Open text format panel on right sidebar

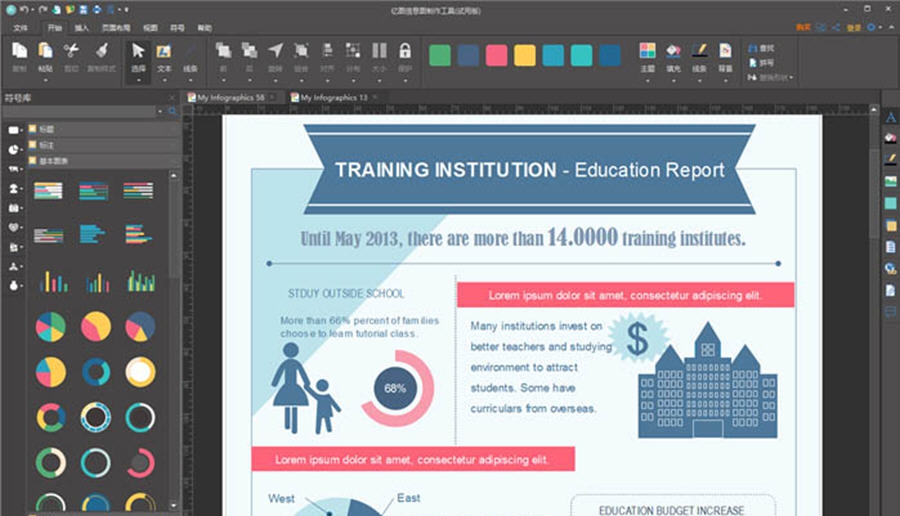click(890, 118)
